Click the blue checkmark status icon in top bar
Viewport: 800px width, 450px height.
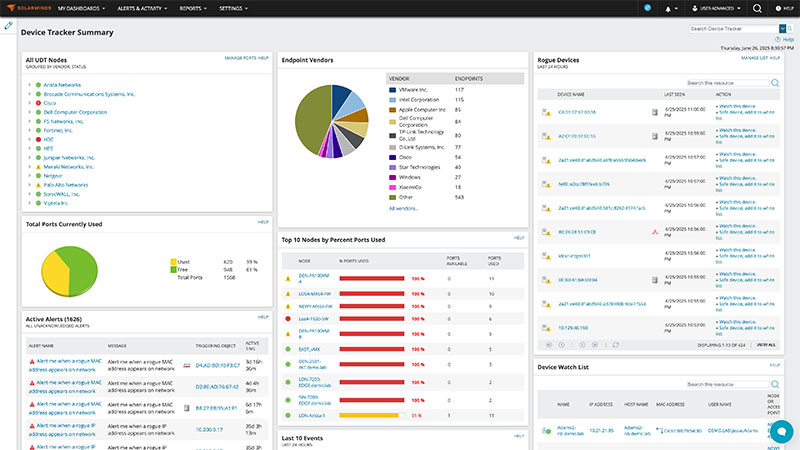(x=647, y=8)
